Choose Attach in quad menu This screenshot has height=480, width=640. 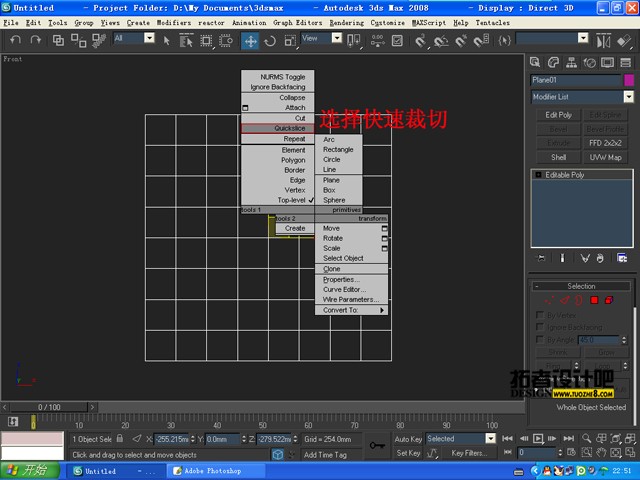pyautogui.click(x=278, y=108)
